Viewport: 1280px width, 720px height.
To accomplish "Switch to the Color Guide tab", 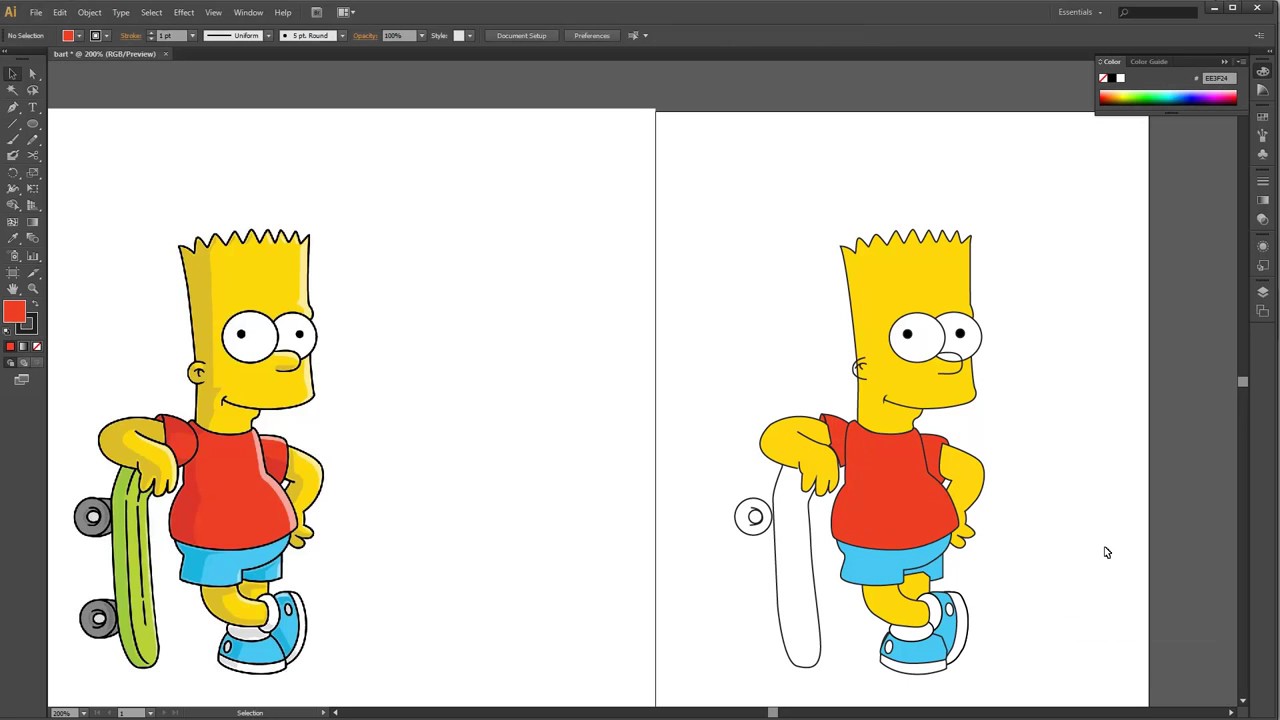I will pyautogui.click(x=1148, y=61).
